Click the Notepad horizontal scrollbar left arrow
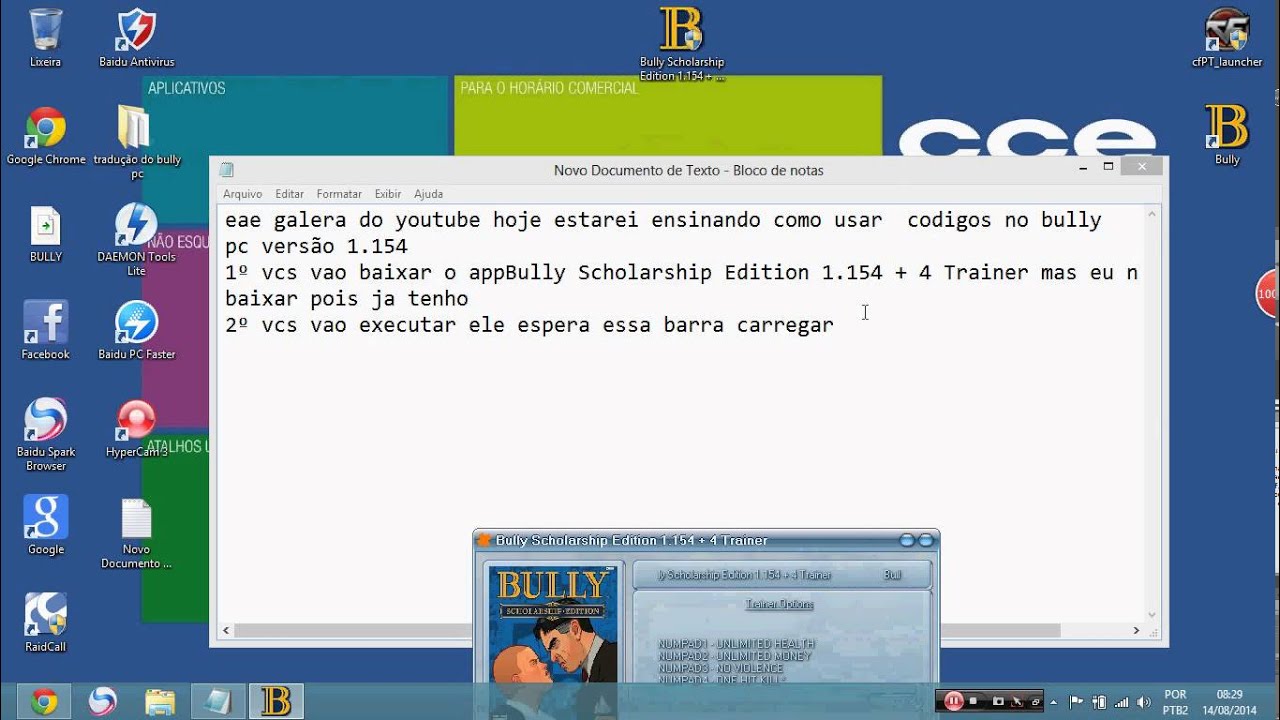 click(226, 631)
